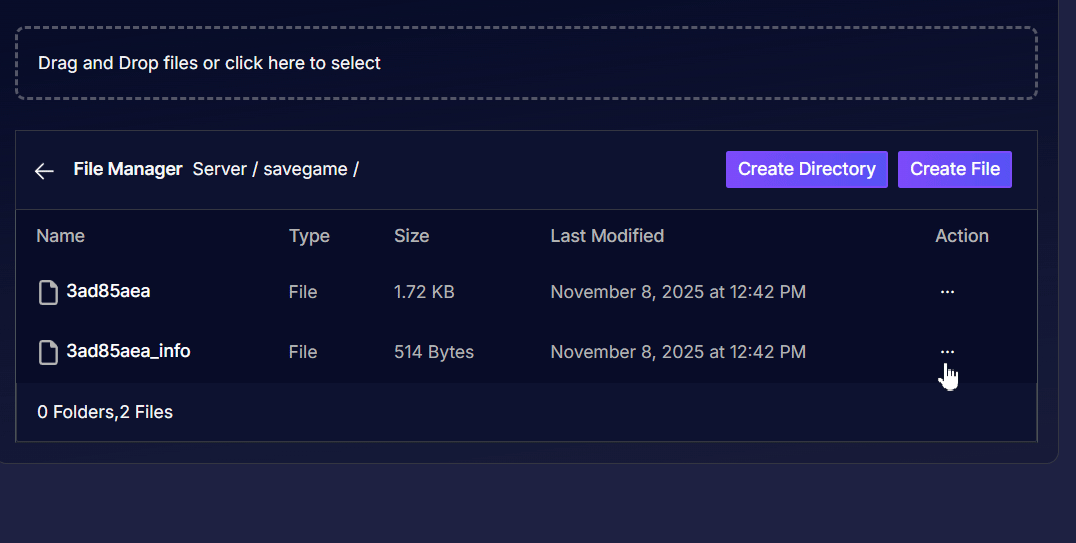The width and height of the screenshot is (1076, 543).
Task: Click the file icon next to 3ad85aea
Action: pos(48,293)
